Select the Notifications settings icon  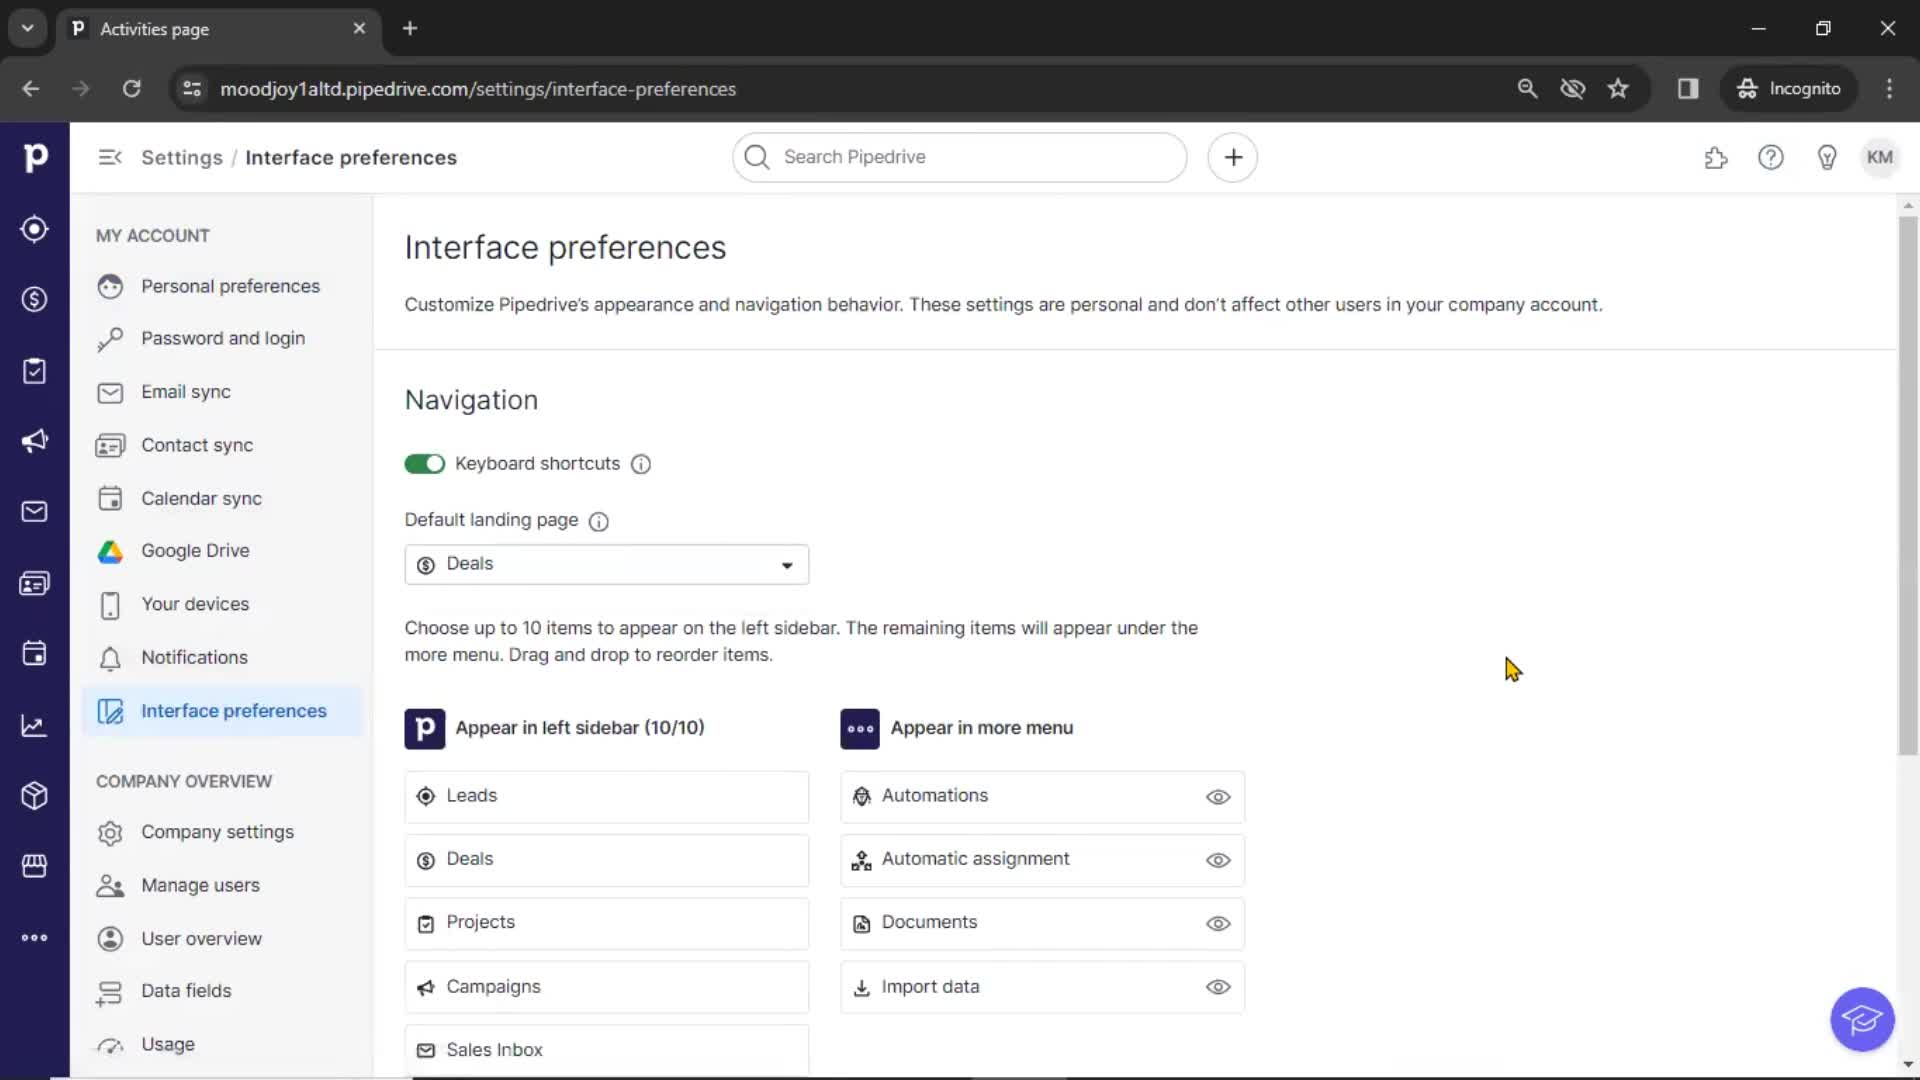[111, 657]
